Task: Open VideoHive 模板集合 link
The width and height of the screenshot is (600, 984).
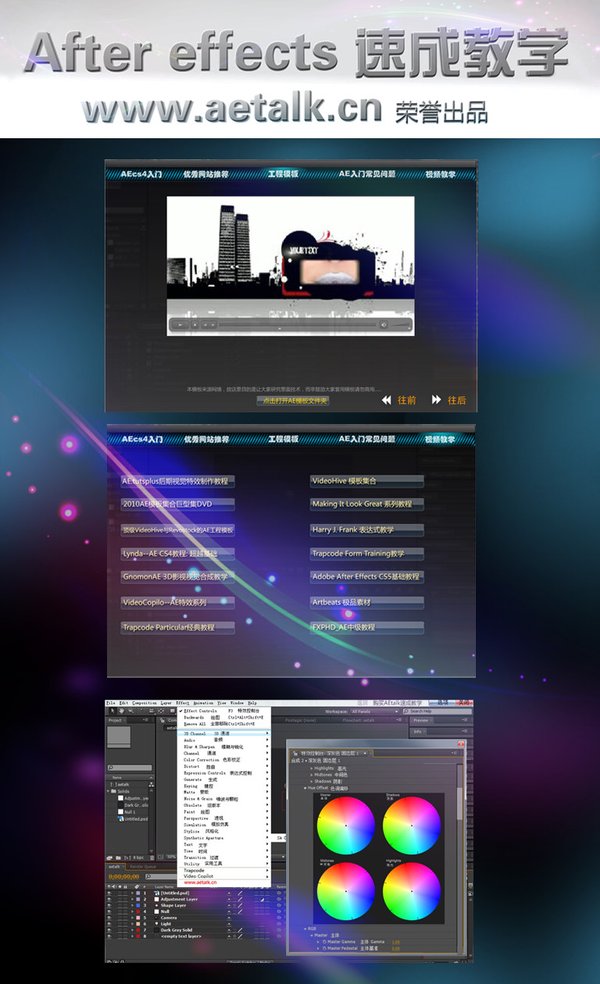Action: click(x=367, y=481)
